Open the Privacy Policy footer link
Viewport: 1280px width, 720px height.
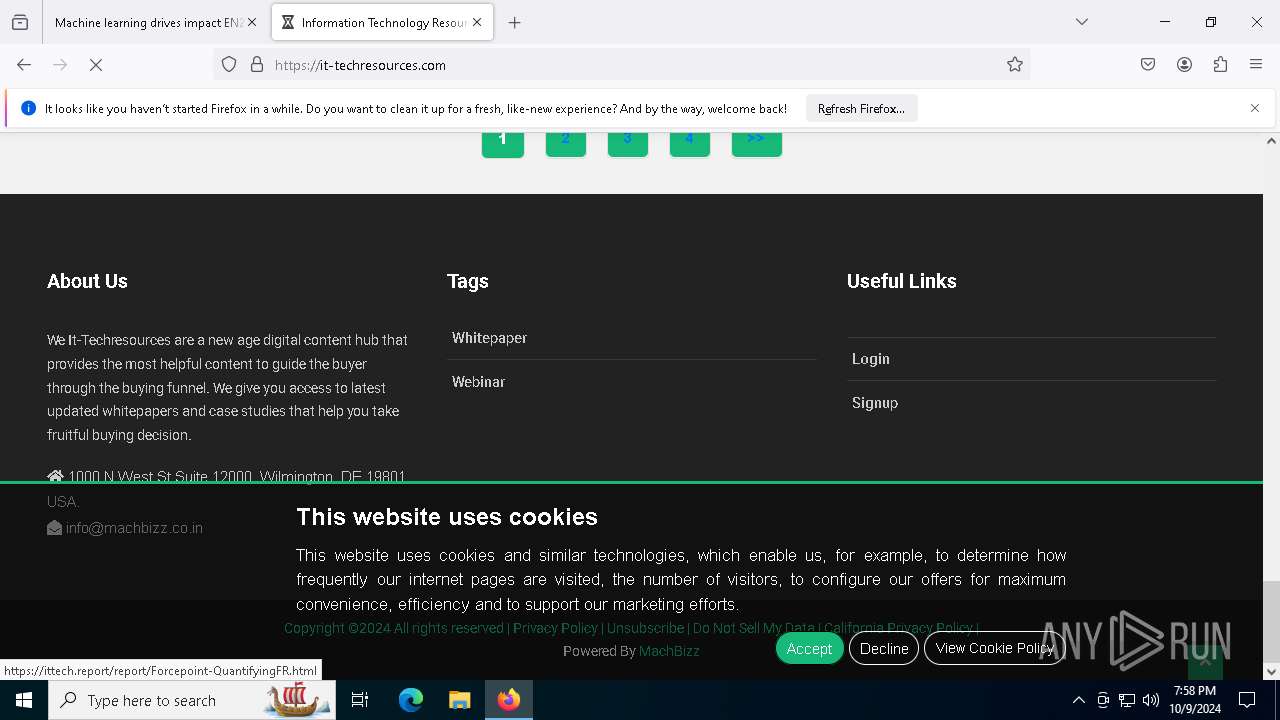point(555,628)
